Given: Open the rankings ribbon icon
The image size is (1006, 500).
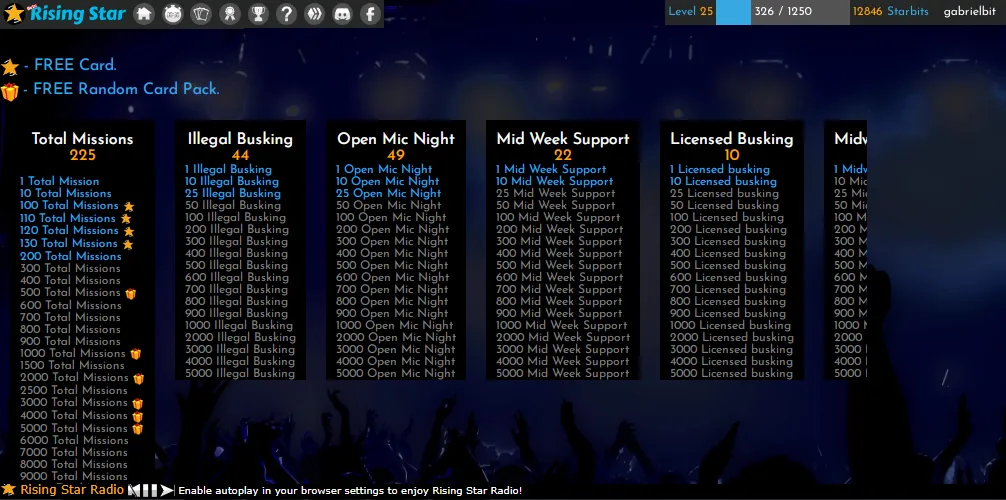Looking at the screenshot, I should coord(230,13).
